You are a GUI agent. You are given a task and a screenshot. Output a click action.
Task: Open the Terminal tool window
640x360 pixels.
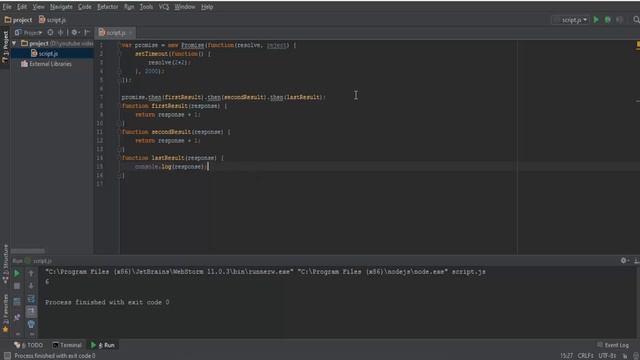pyautogui.click(x=67, y=345)
